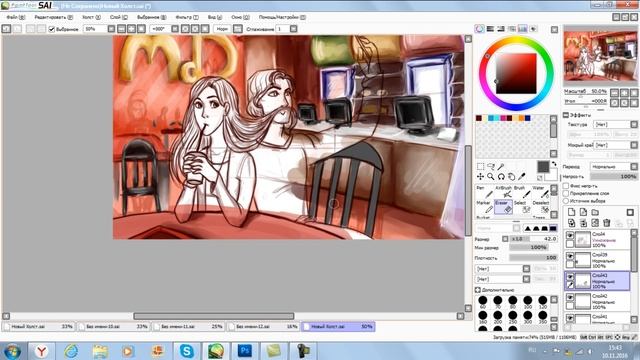Select the Brush tool

521,192
